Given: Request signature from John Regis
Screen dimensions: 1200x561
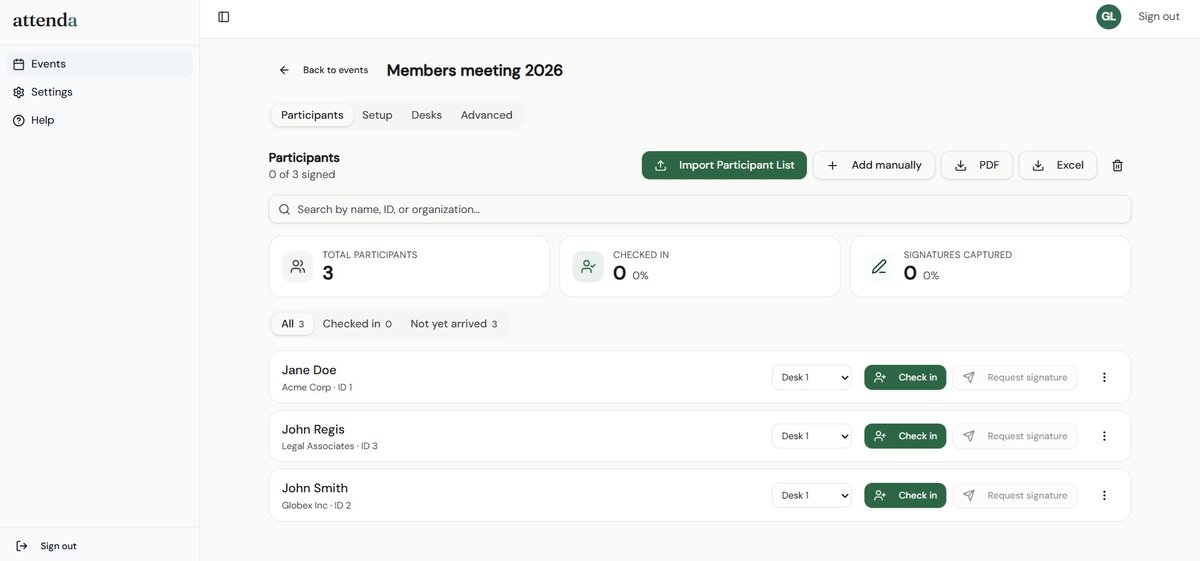Looking at the screenshot, I should tap(1015, 436).
